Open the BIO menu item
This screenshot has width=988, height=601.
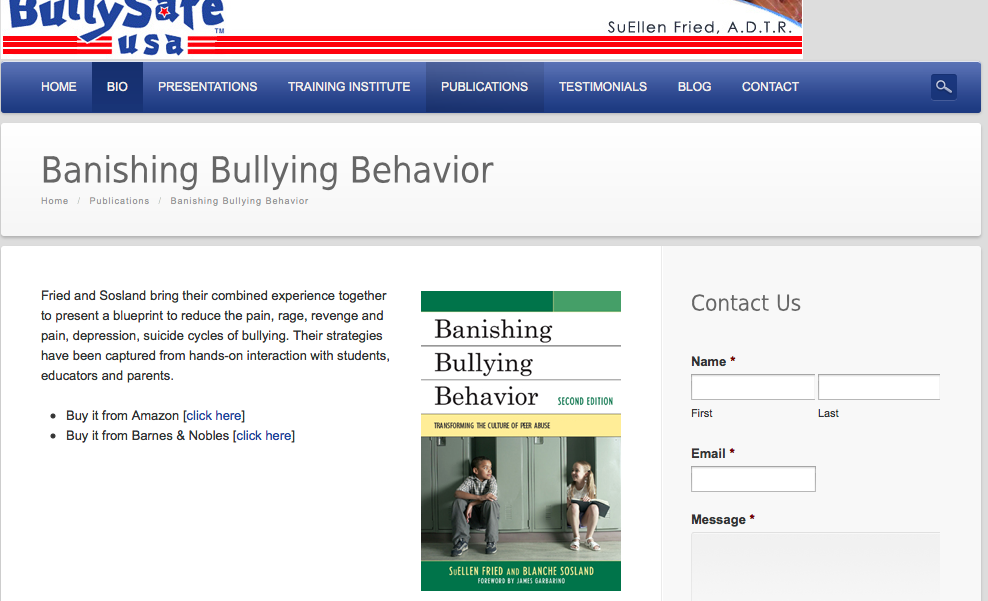(117, 87)
